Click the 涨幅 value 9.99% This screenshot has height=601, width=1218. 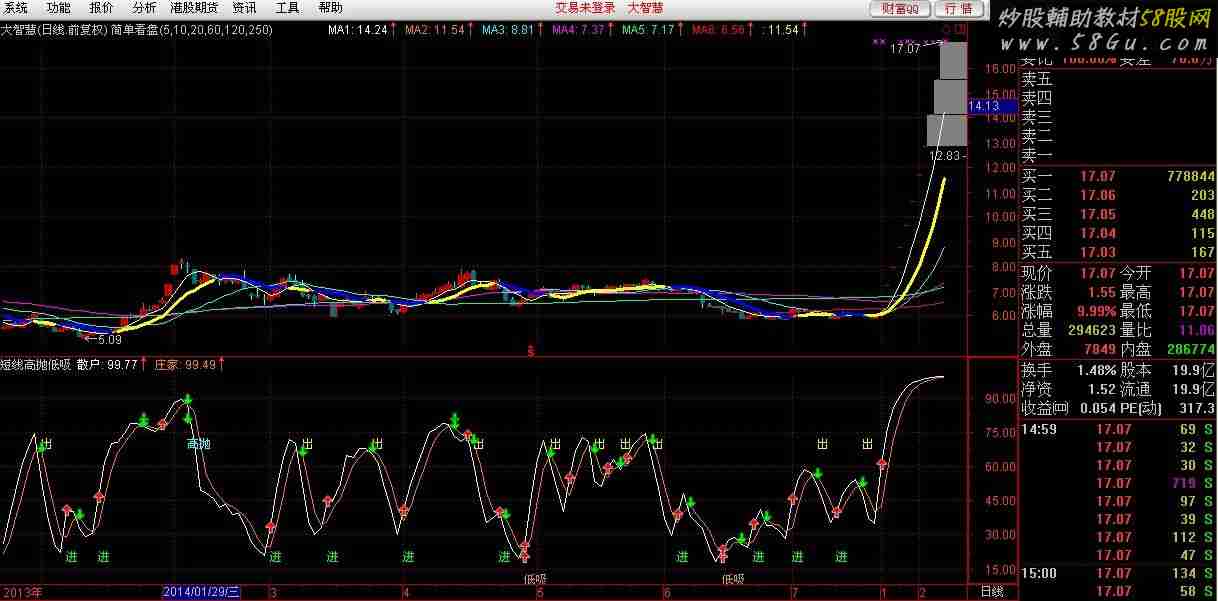[1096, 311]
